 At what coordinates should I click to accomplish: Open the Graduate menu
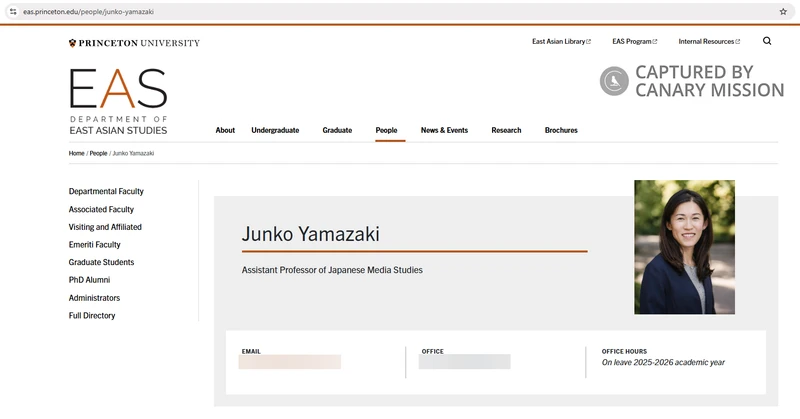tap(337, 130)
